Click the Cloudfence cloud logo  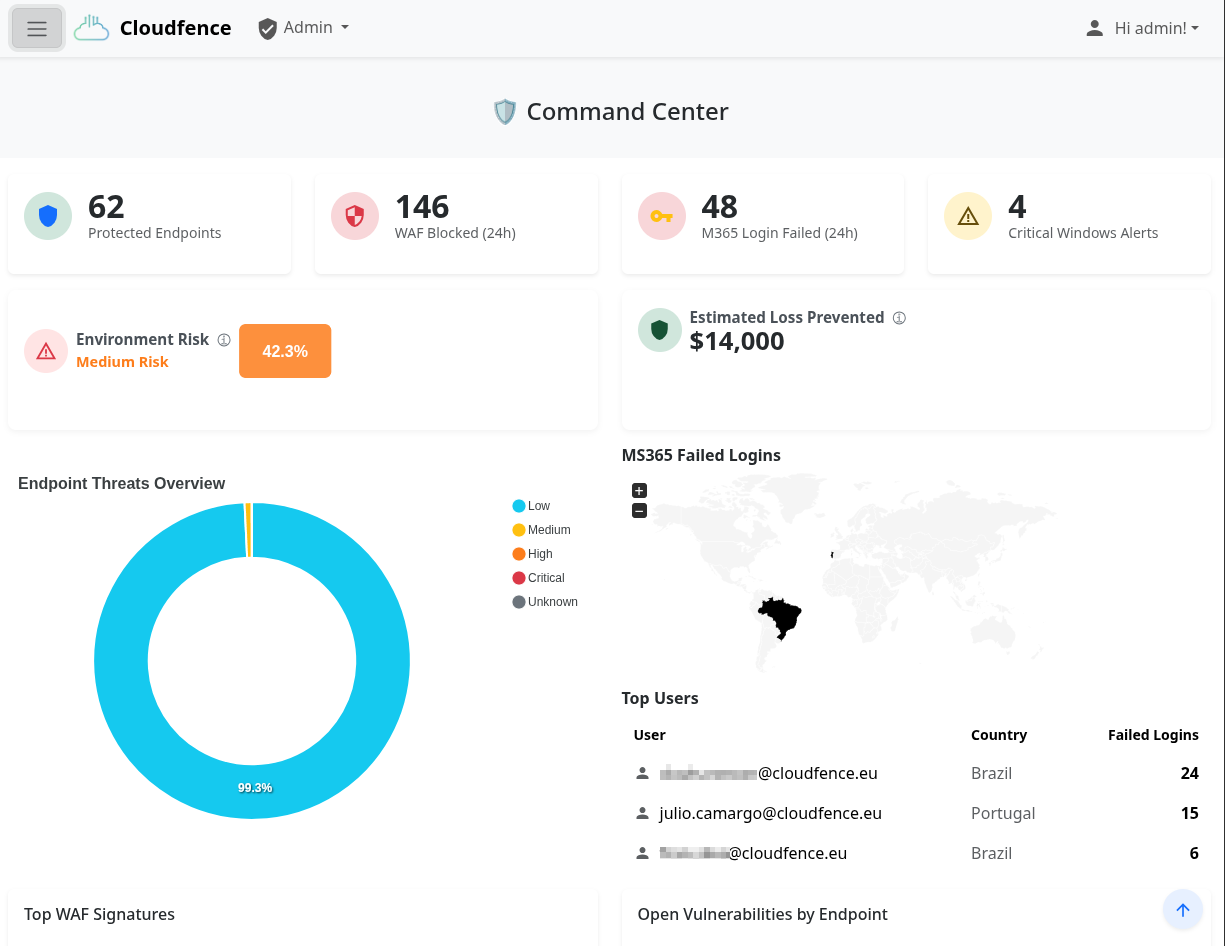pos(92,28)
